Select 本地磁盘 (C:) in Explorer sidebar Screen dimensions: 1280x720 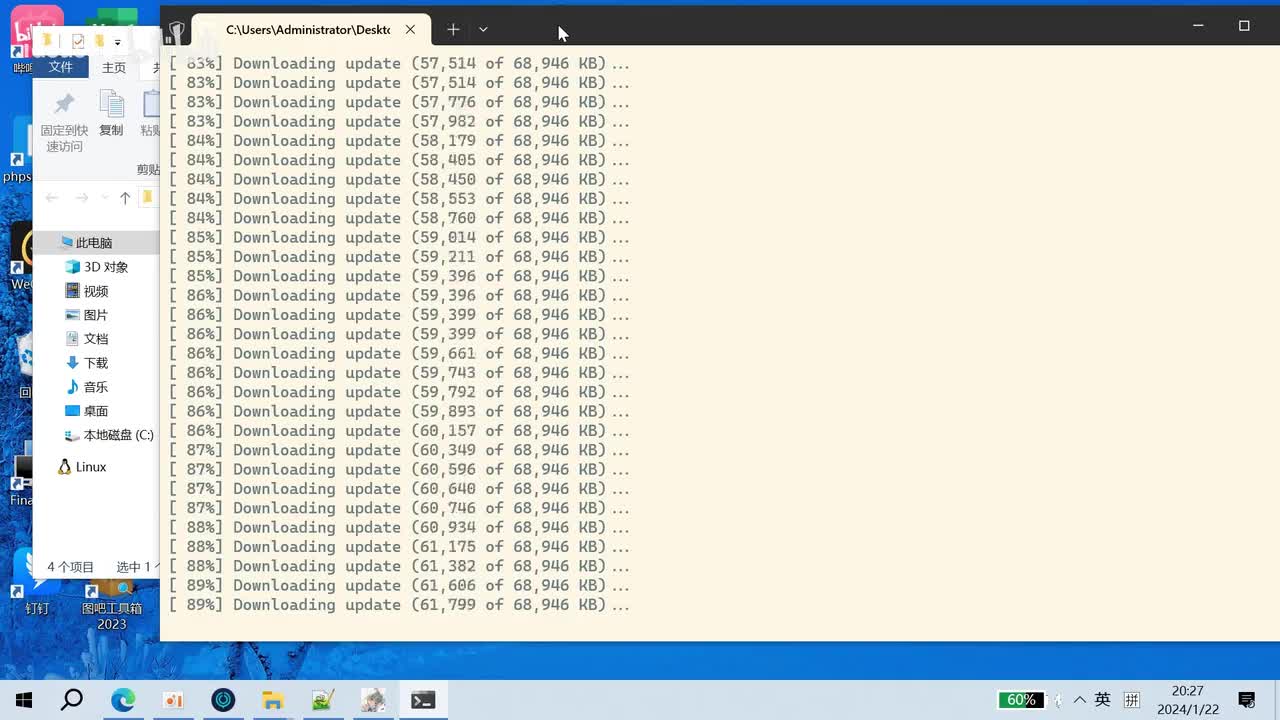pos(110,435)
